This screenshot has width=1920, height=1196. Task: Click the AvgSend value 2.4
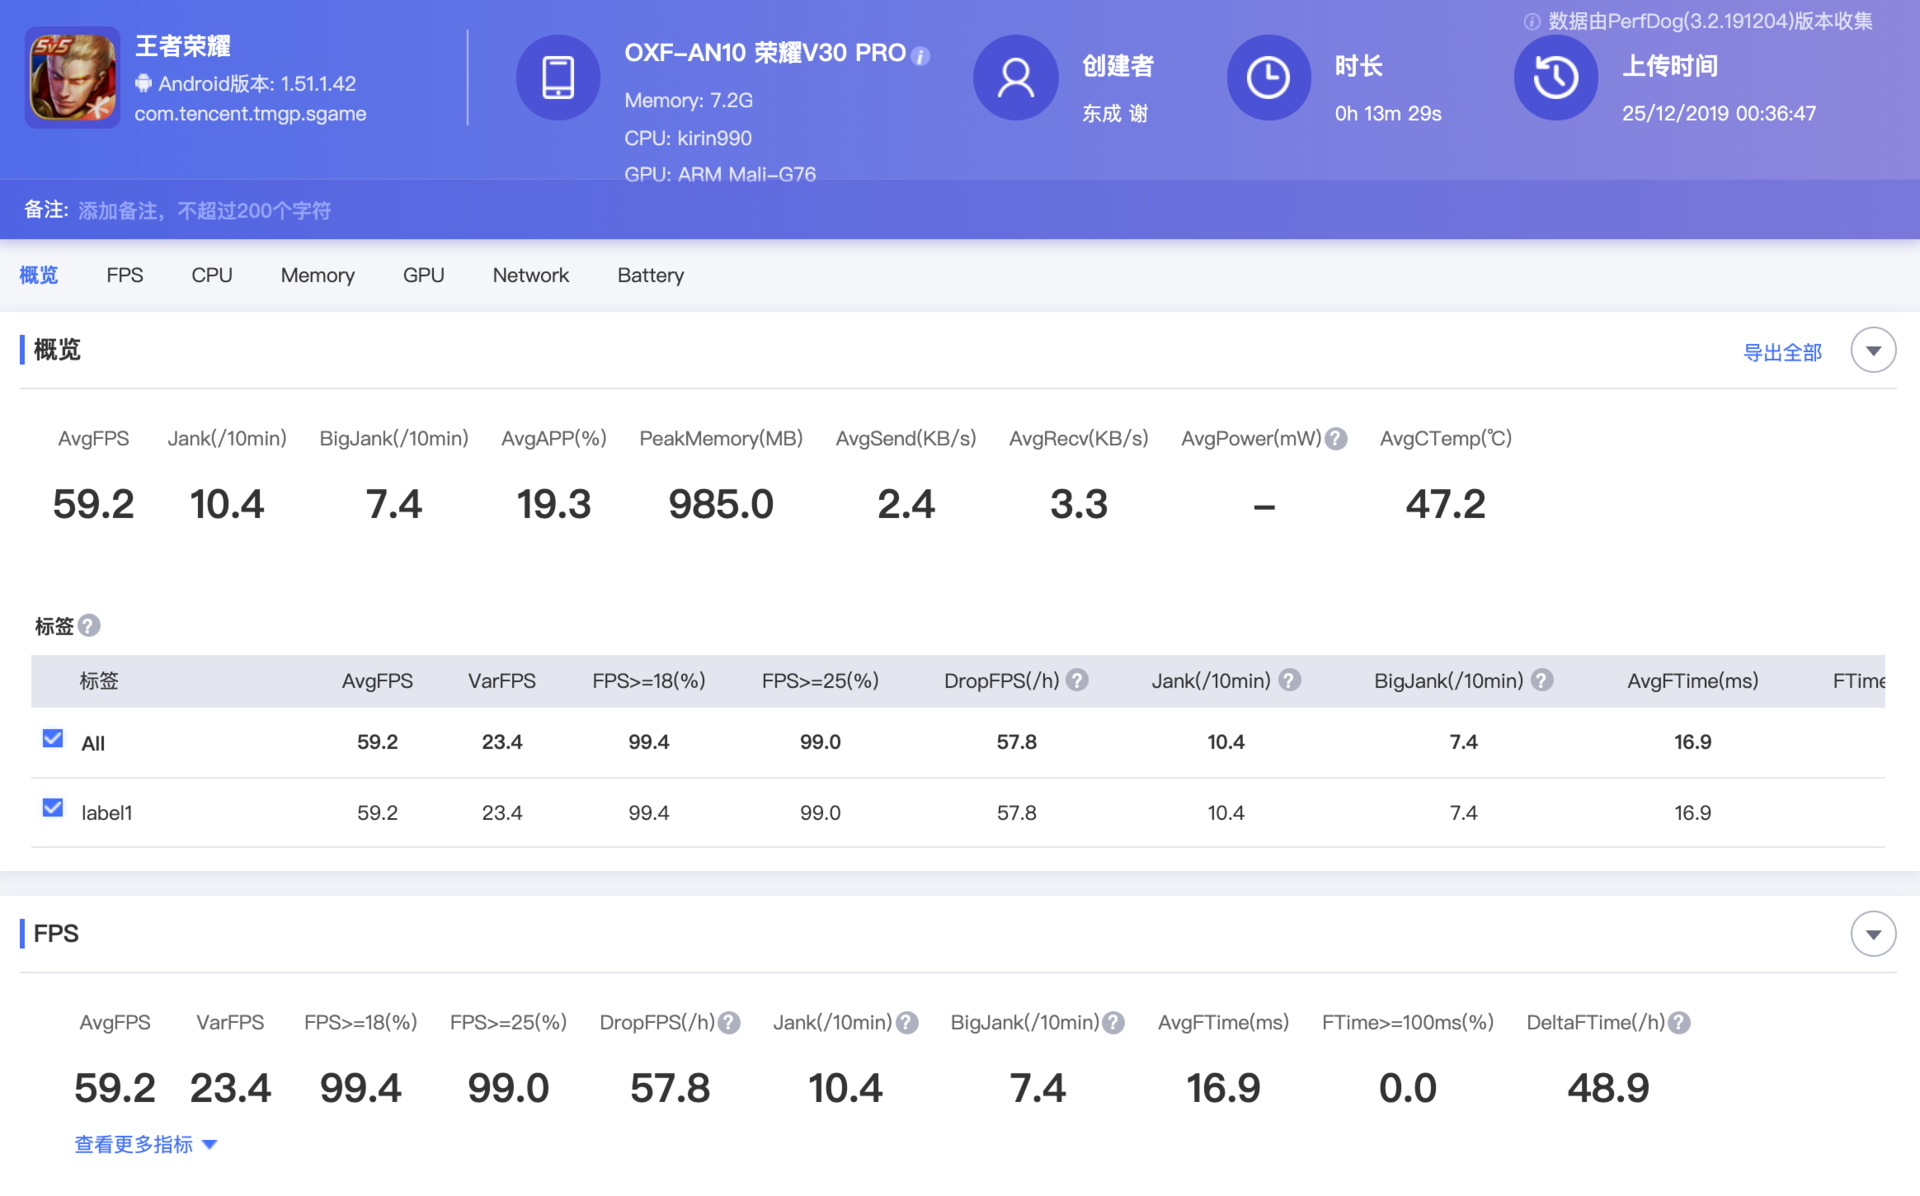pyautogui.click(x=906, y=504)
